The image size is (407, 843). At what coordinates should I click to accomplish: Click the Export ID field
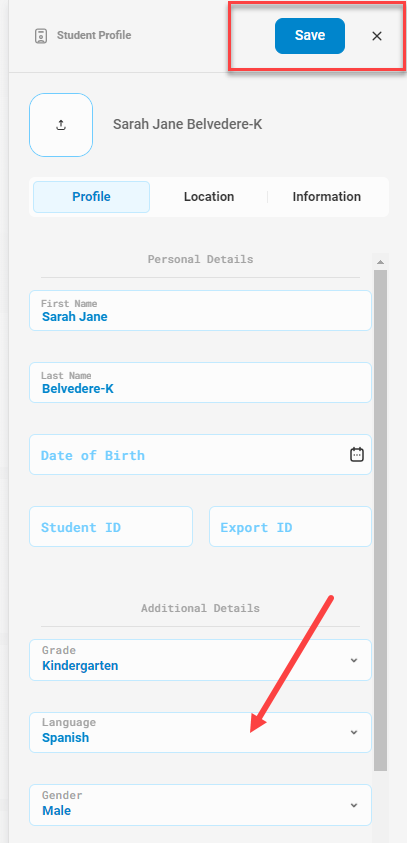[x=290, y=527]
